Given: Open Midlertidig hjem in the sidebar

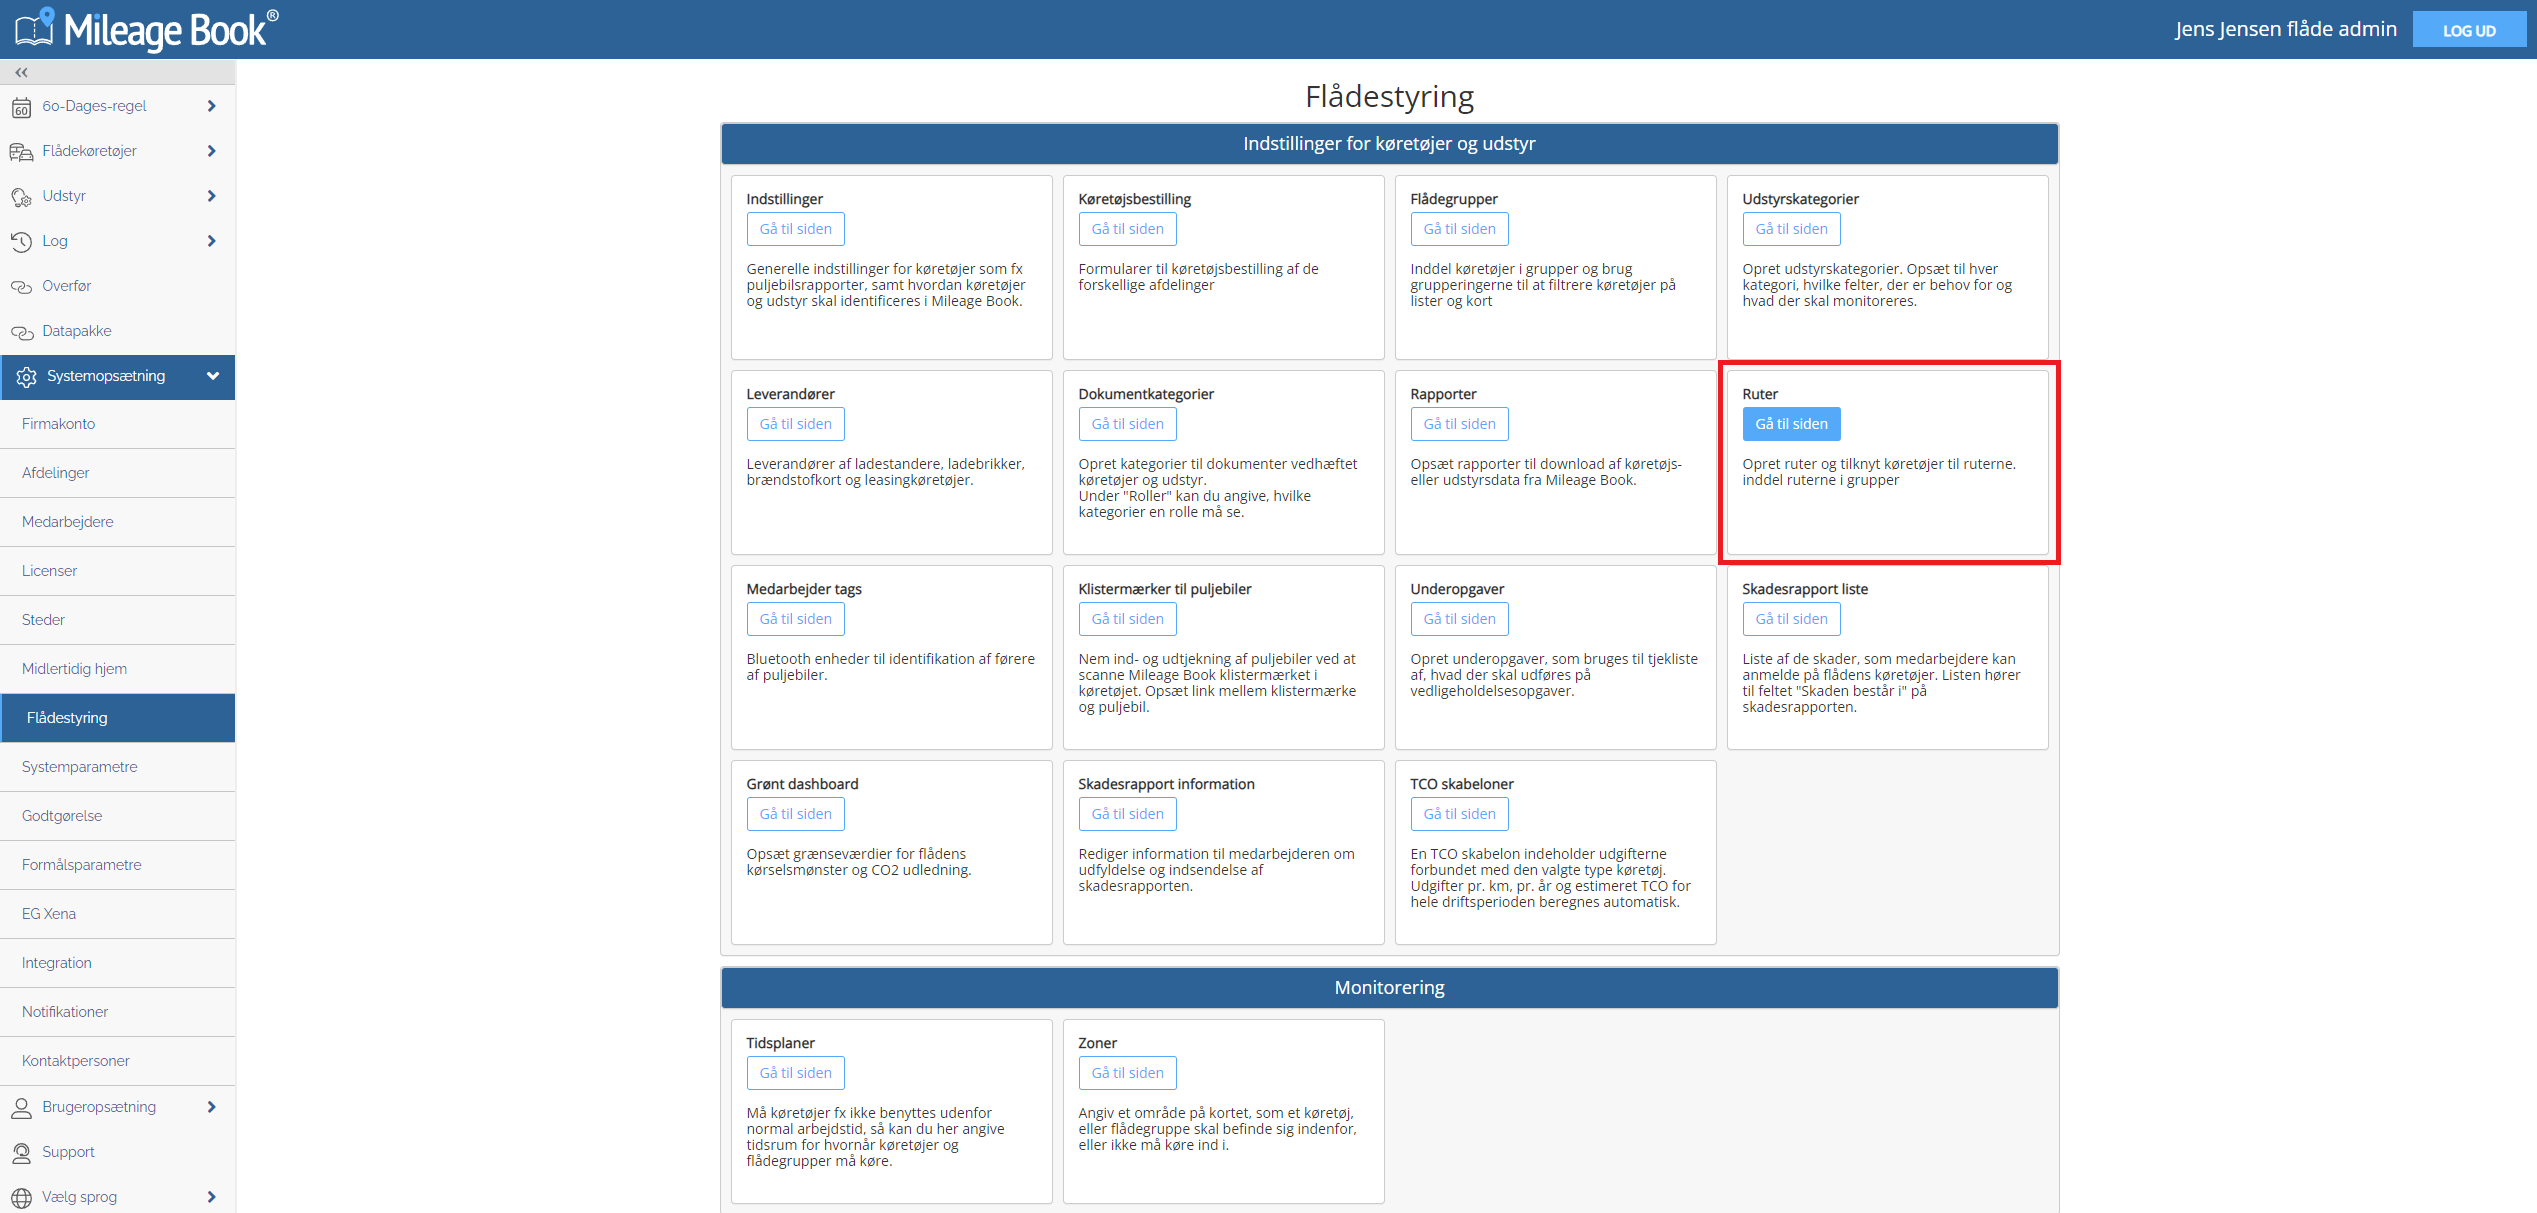Looking at the screenshot, I should click(118, 669).
